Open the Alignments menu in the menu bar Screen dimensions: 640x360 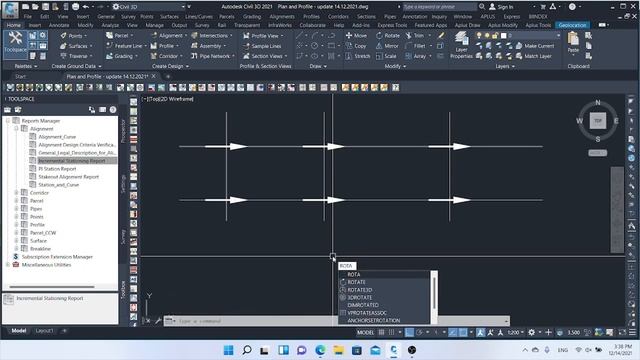click(x=282, y=17)
